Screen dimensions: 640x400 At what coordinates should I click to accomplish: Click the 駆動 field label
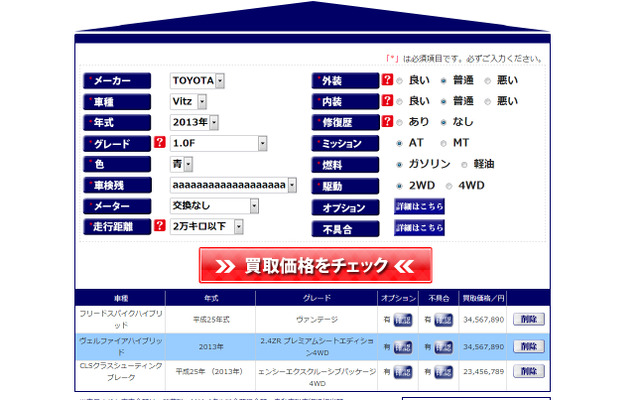(345, 186)
